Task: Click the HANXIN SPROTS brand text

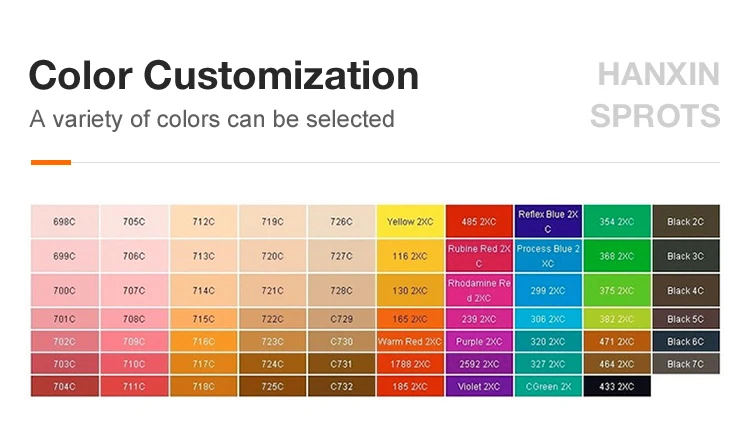Action: coord(657,95)
